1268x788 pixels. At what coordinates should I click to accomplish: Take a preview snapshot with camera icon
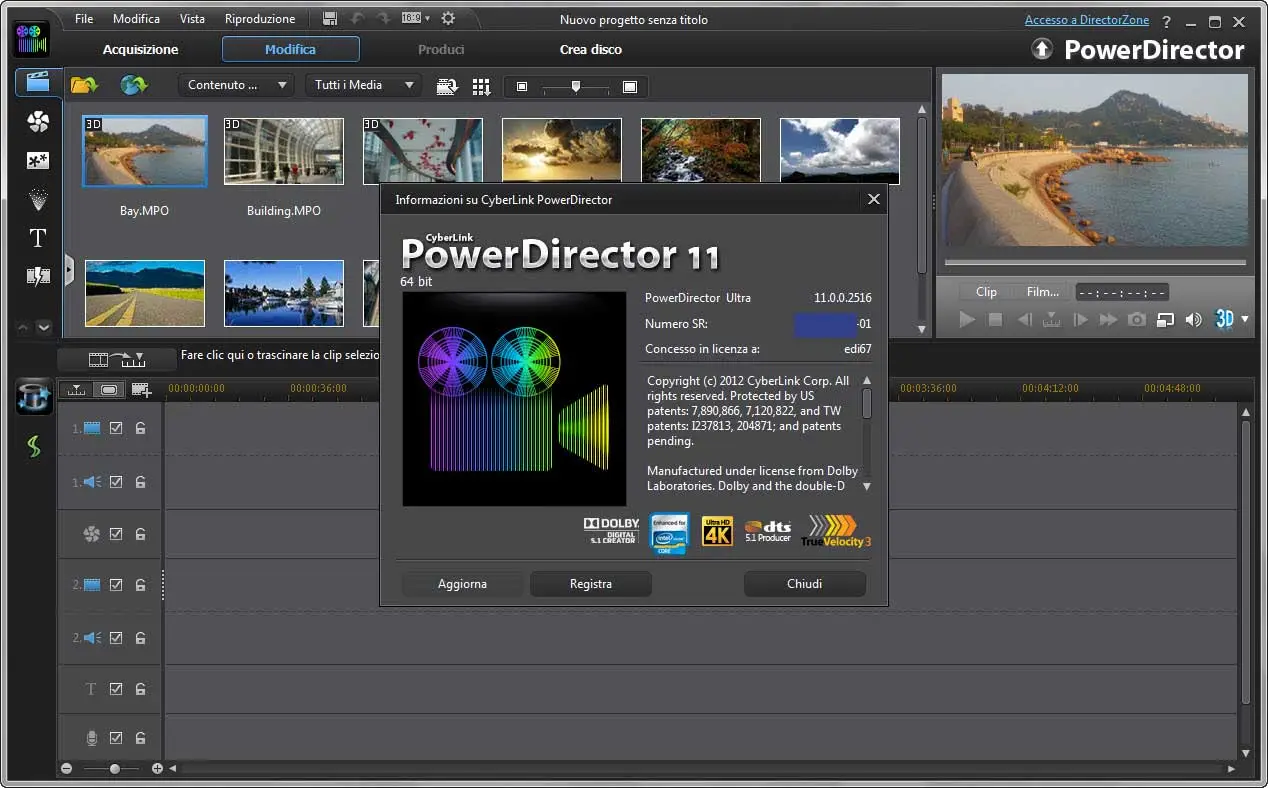tap(1137, 320)
